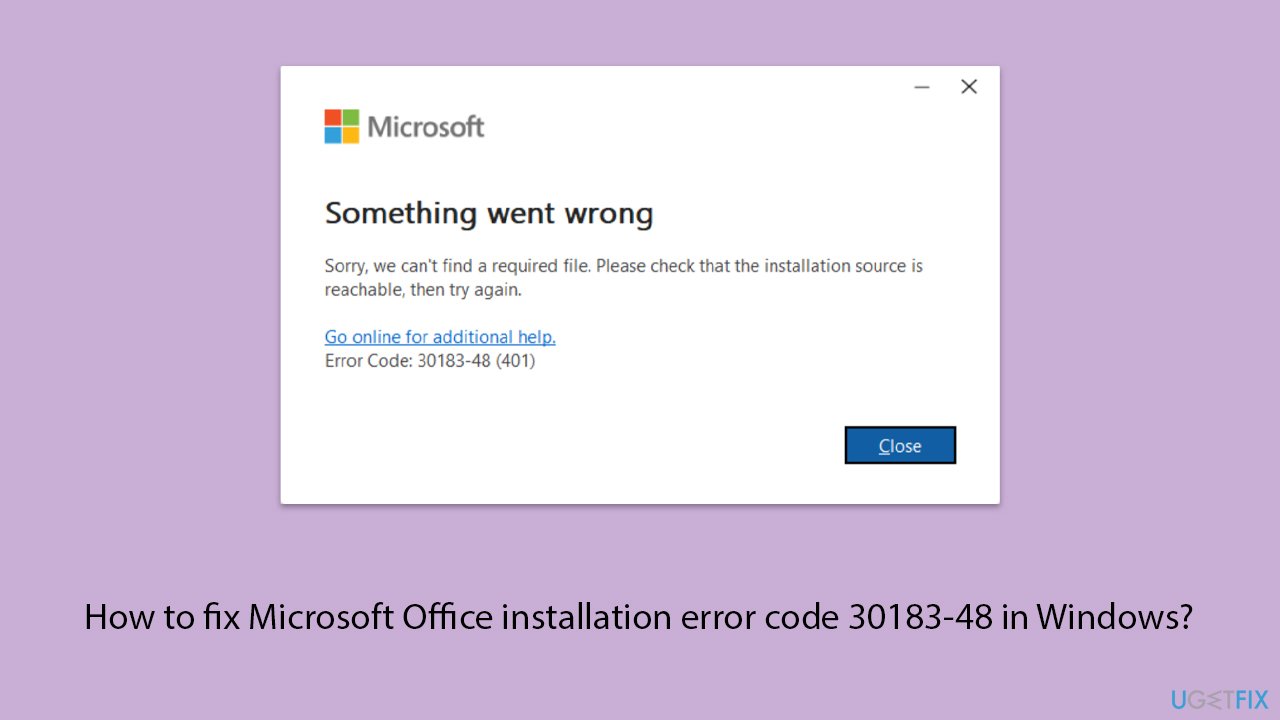The height and width of the screenshot is (720, 1280).
Task: Click the installation source error message text
Action: [624, 277]
